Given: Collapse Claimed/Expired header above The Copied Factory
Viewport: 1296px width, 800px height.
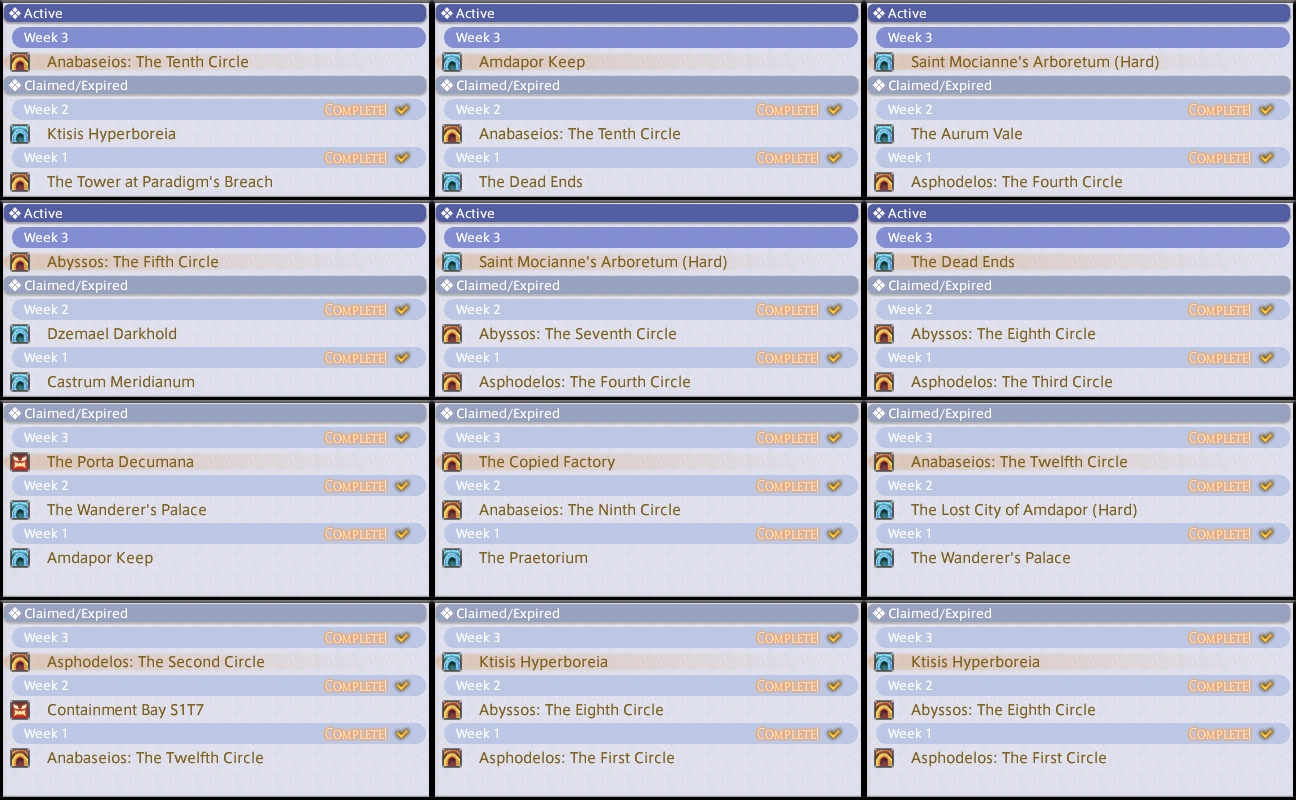Looking at the screenshot, I should 647,414.
